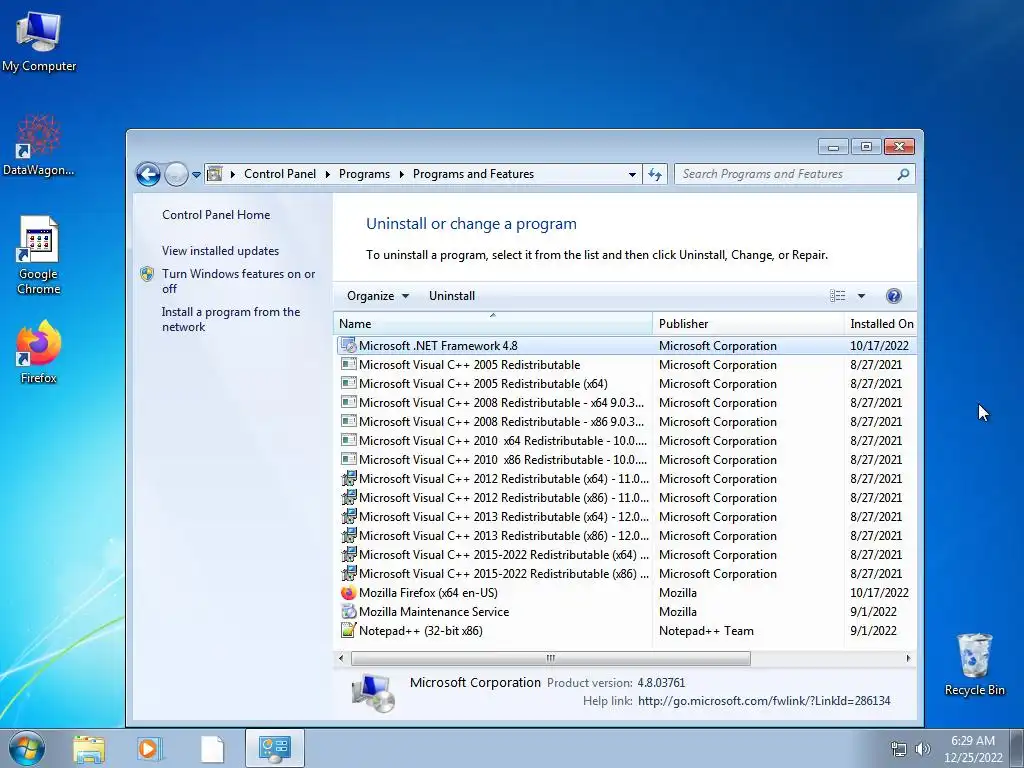Click horizontal scrollbar left arrow
The height and width of the screenshot is (768, 1024).
[x=341, y=658]
